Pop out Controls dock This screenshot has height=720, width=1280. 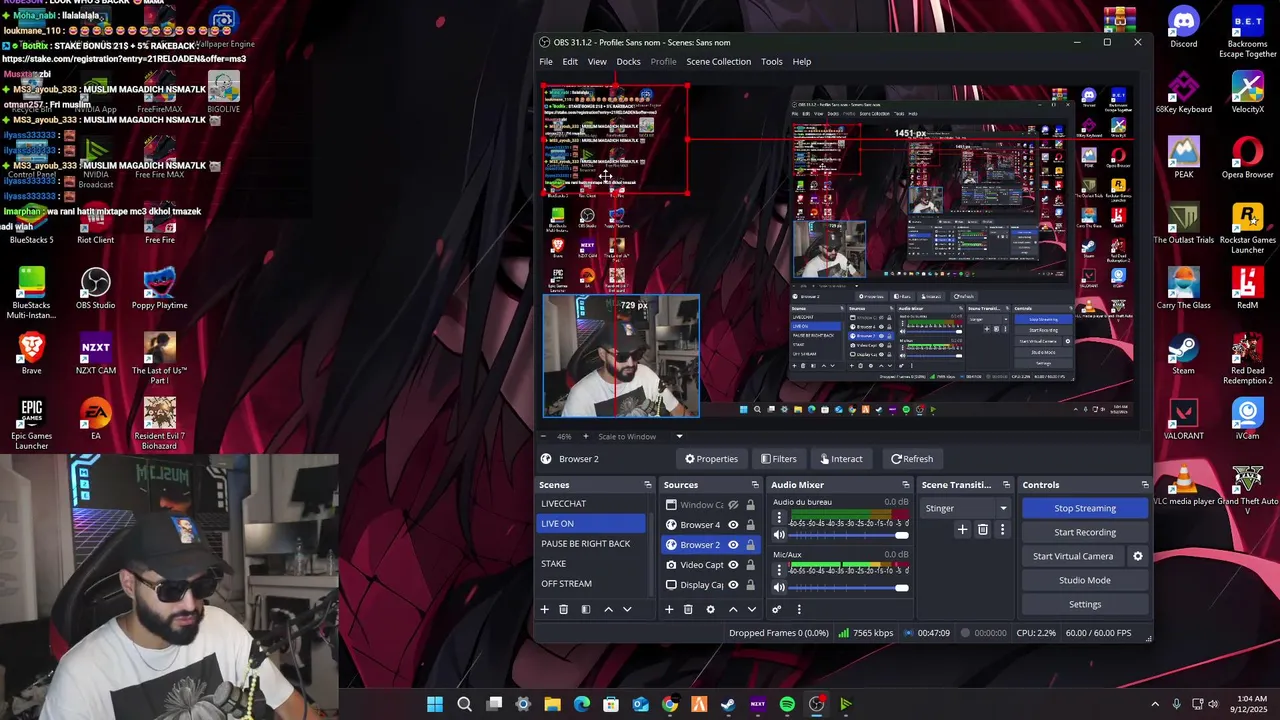coord(1144,485)
